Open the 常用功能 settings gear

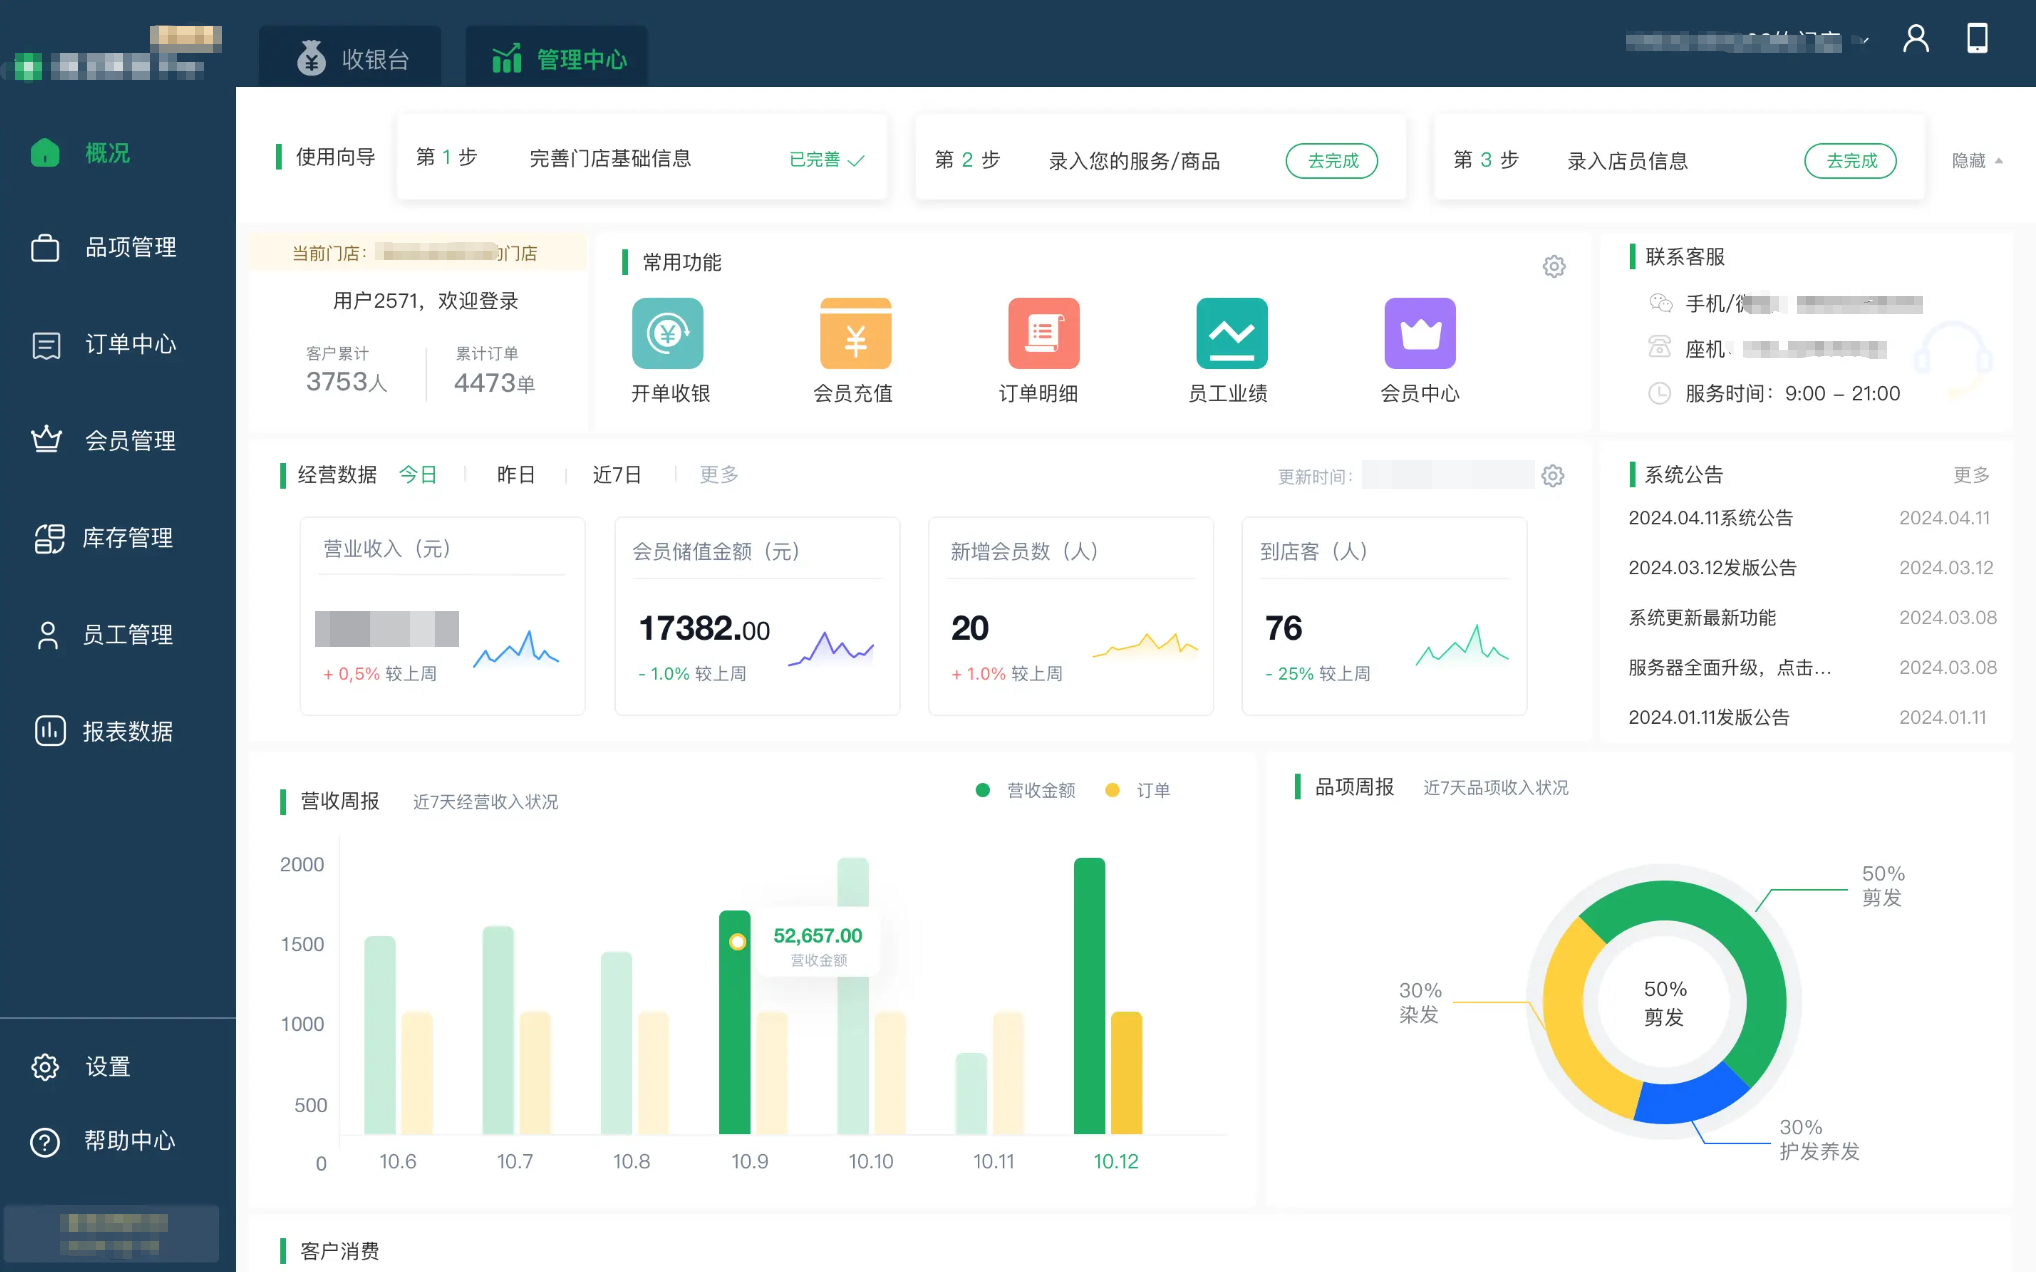pos(1553,266)
